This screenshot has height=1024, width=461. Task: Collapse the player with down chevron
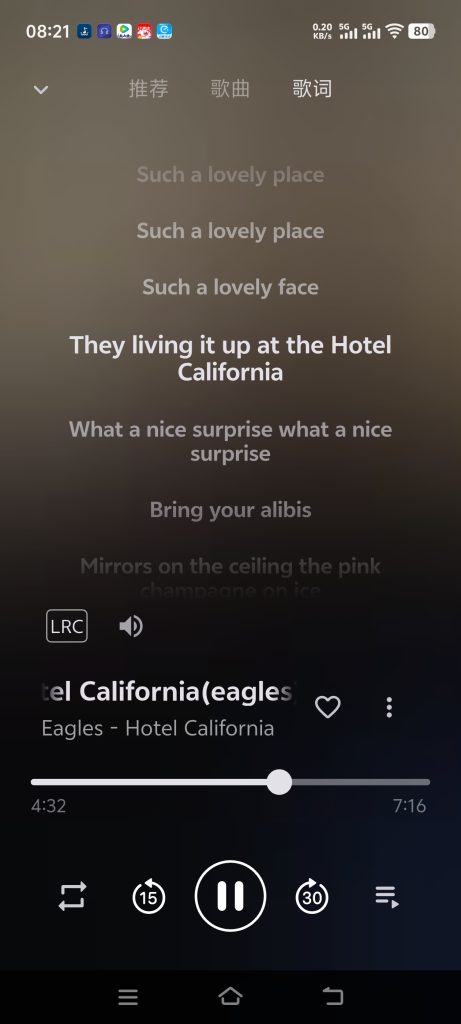point(41,89)
